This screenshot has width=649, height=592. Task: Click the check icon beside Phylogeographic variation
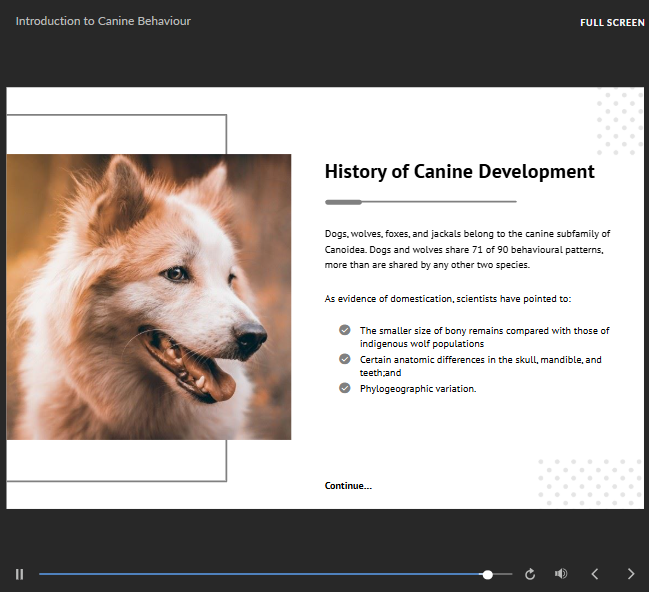coord(345,388)
